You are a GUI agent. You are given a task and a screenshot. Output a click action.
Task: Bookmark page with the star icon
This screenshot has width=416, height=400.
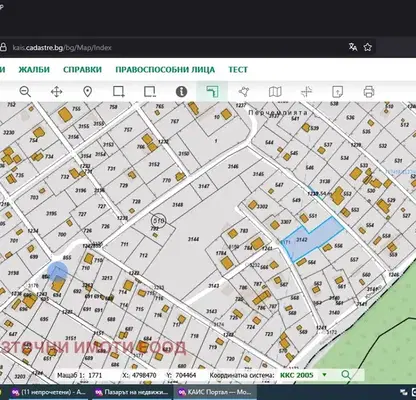tap(368, 47)
